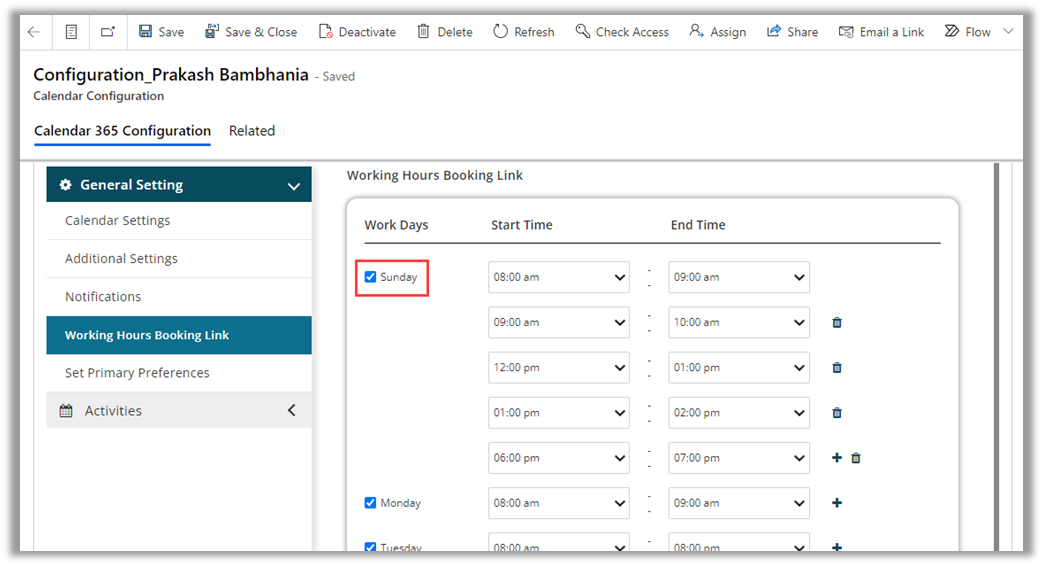Viewport: 1043px width, 566px height.
Task: Click the Deactivate button
Action: click(x=357, y=32)
